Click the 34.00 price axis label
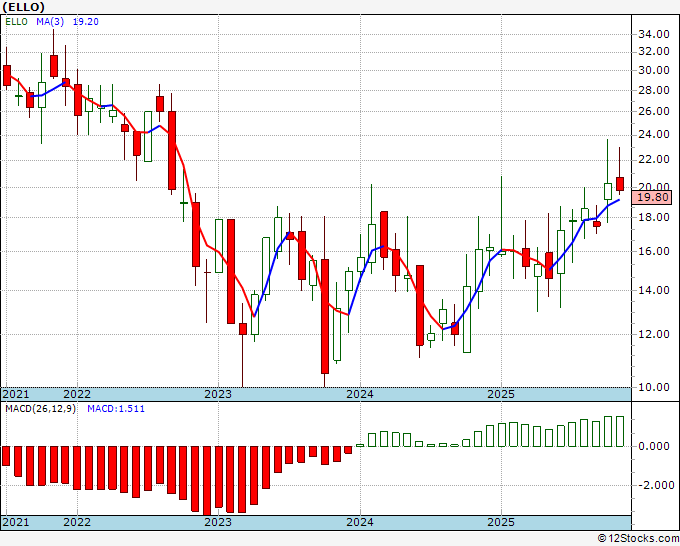680x546 pixels. tap(654, 34)
